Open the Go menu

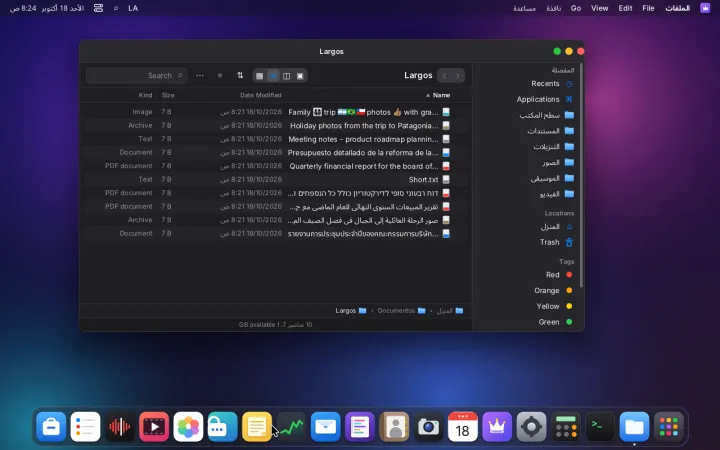pos(576,8)
